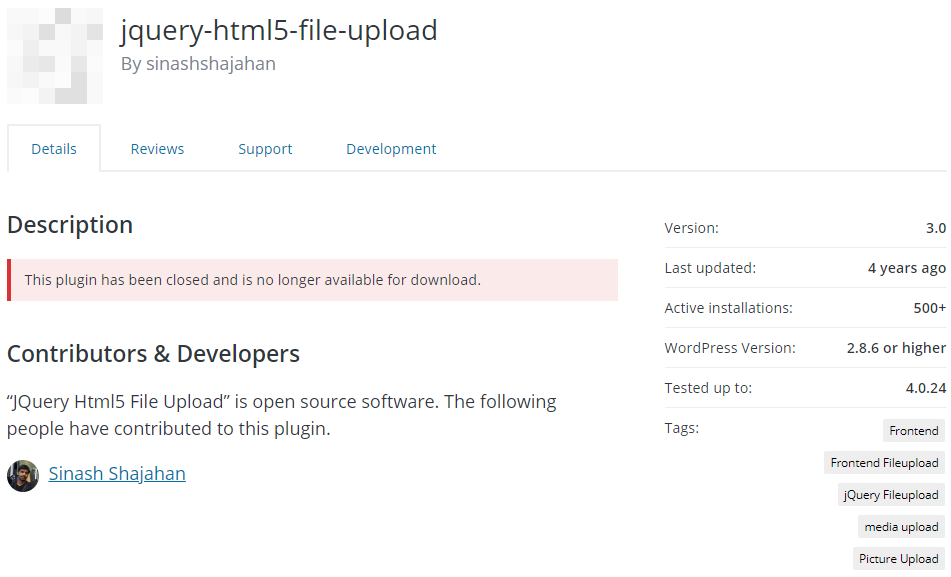Open the jQuery Fileupload tag
The height and width of the screenshot is (577, 951).
tap(891, 495)
